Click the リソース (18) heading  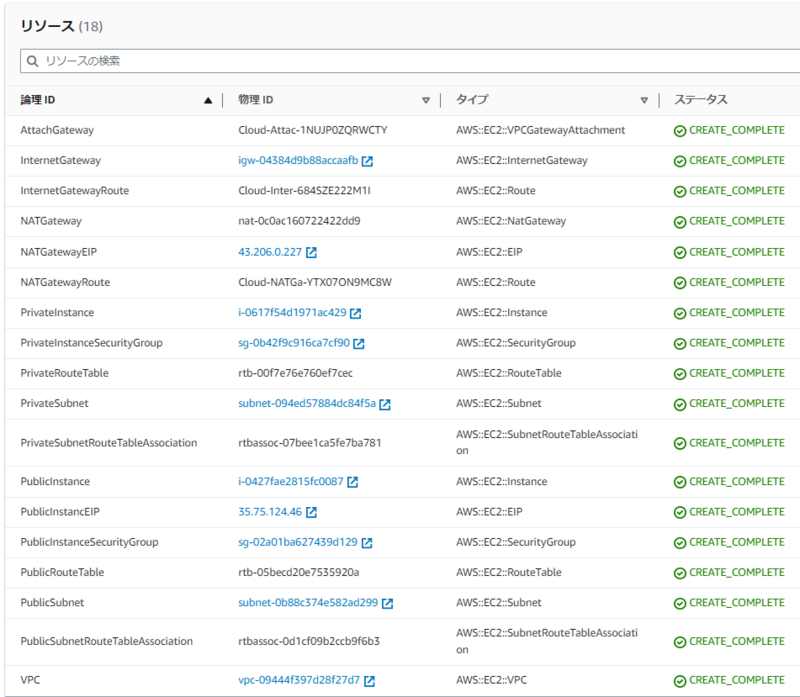(62, 26)
